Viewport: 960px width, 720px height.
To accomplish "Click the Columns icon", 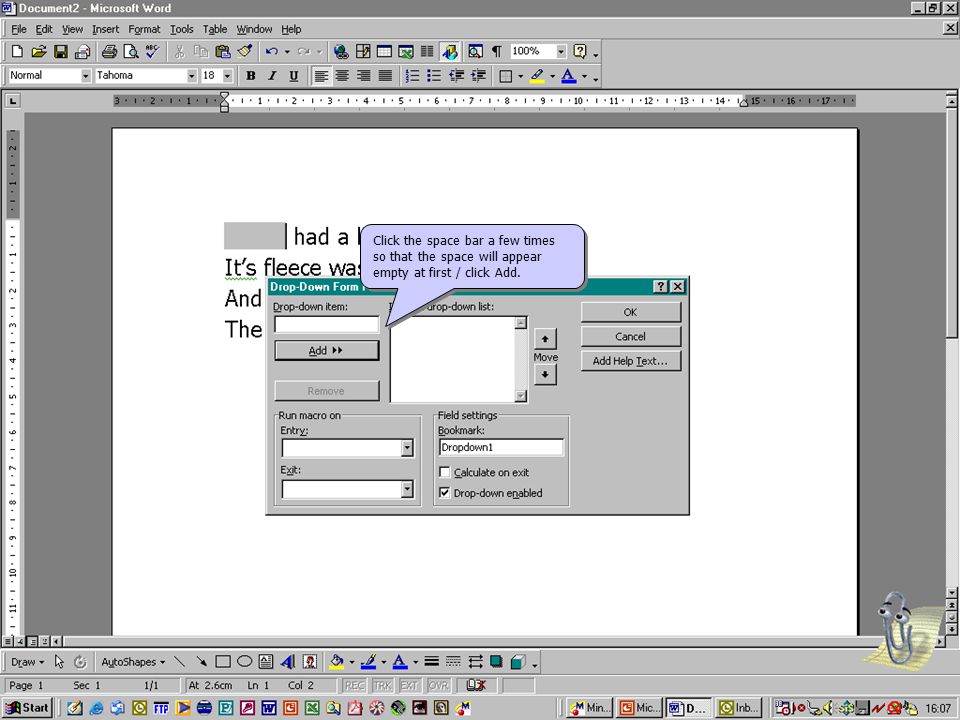I will (427, 51).
